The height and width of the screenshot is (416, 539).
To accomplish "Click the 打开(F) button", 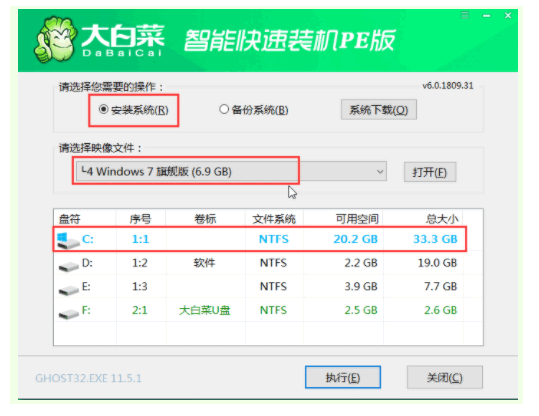I will pyautogui.click(x=430, y=172).
